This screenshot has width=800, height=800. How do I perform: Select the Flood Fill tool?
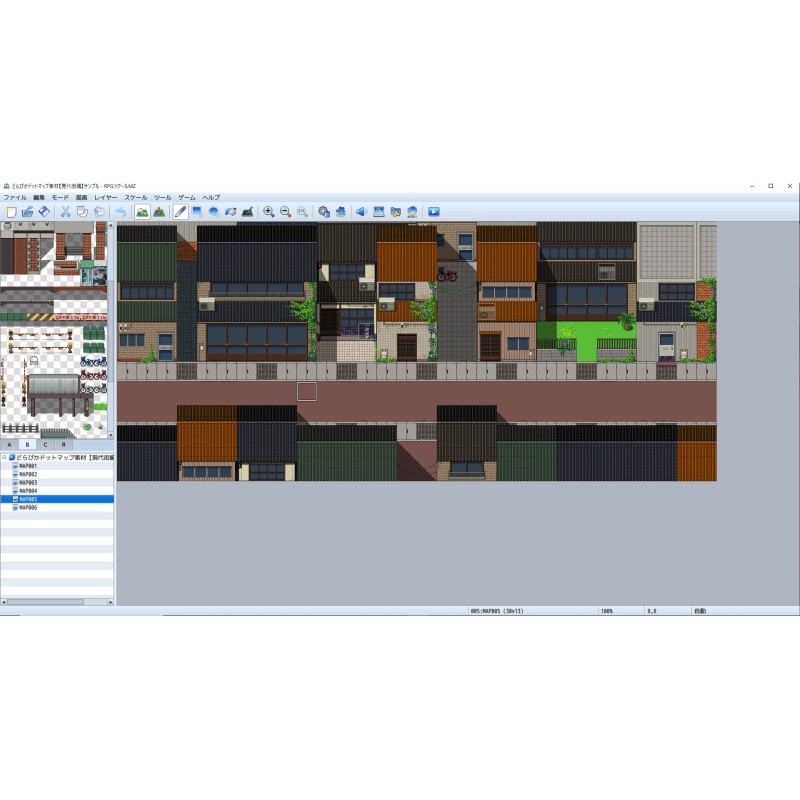[230, 212]
